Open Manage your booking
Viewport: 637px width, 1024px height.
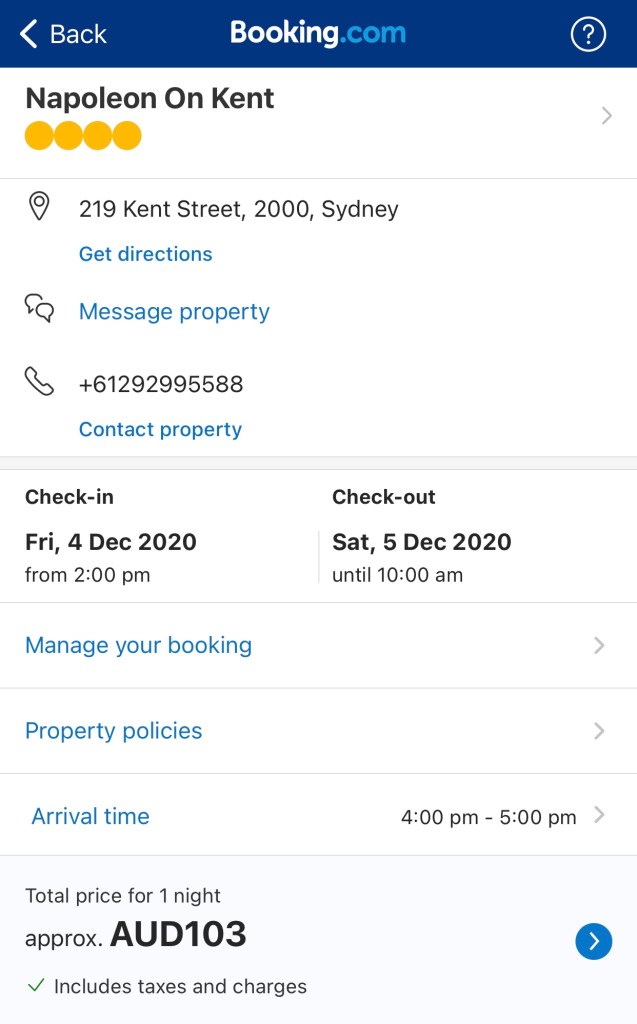[x=138, y=645]
